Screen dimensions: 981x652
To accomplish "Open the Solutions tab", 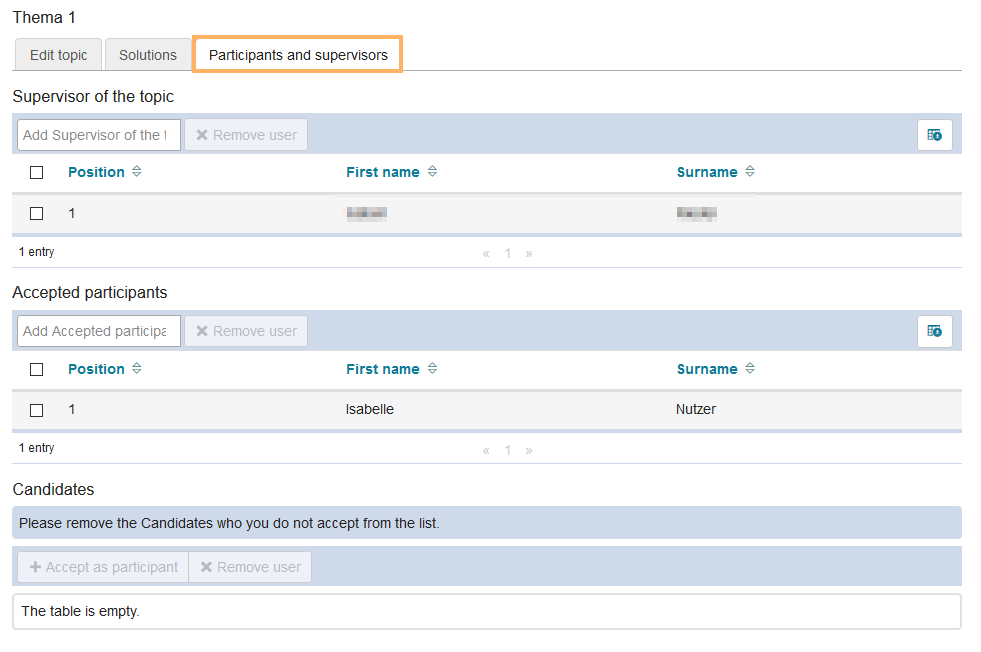I will click(x=148, y=55).
